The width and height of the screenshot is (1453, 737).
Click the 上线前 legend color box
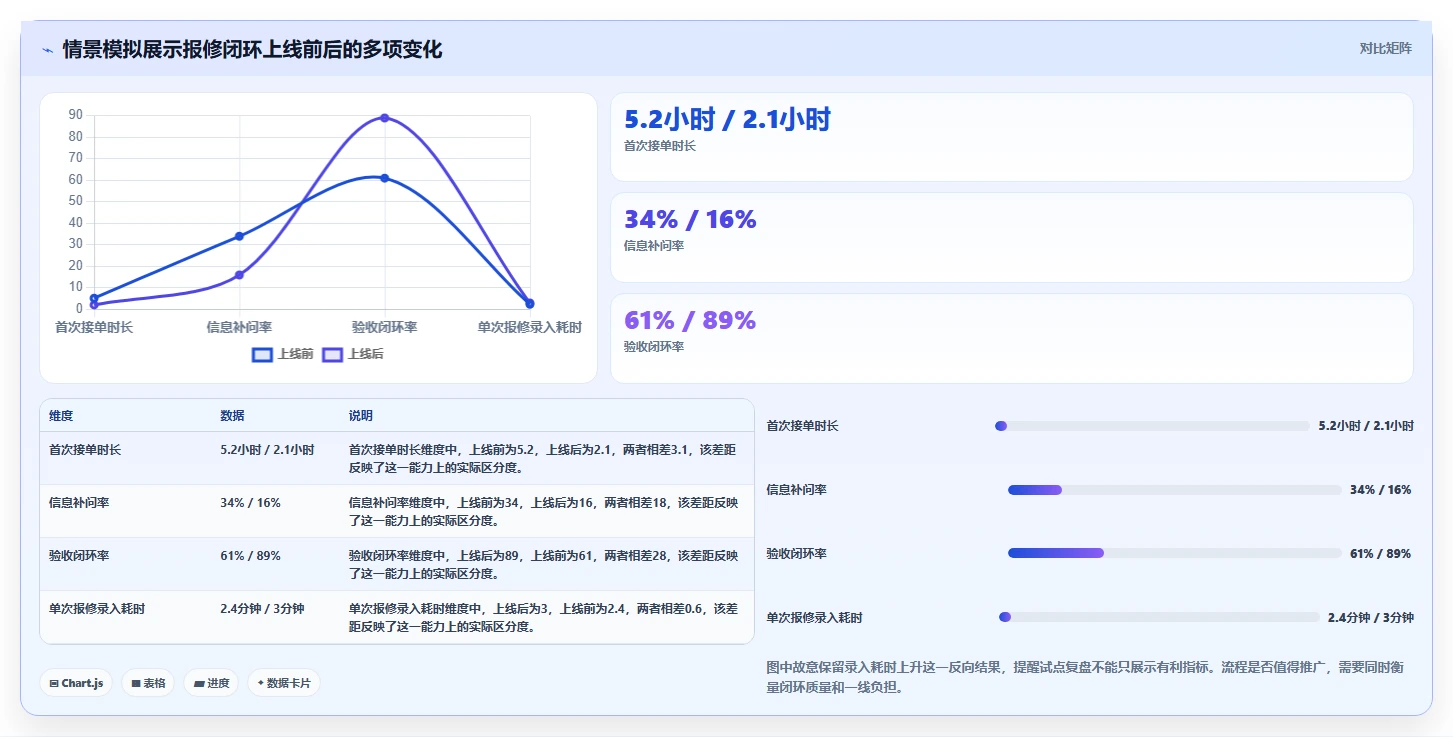262,354
